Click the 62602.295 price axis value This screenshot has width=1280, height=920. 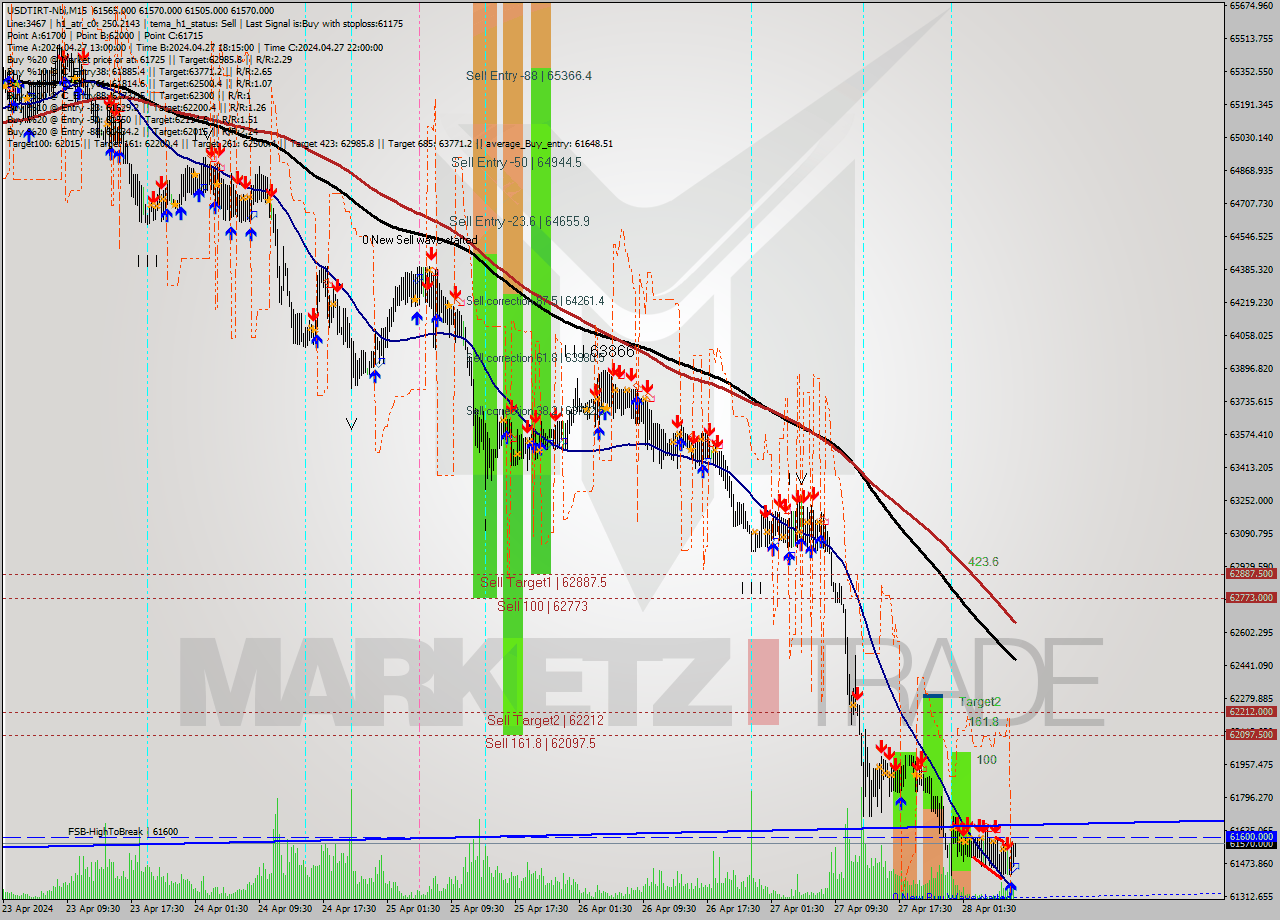point(1251,633)
